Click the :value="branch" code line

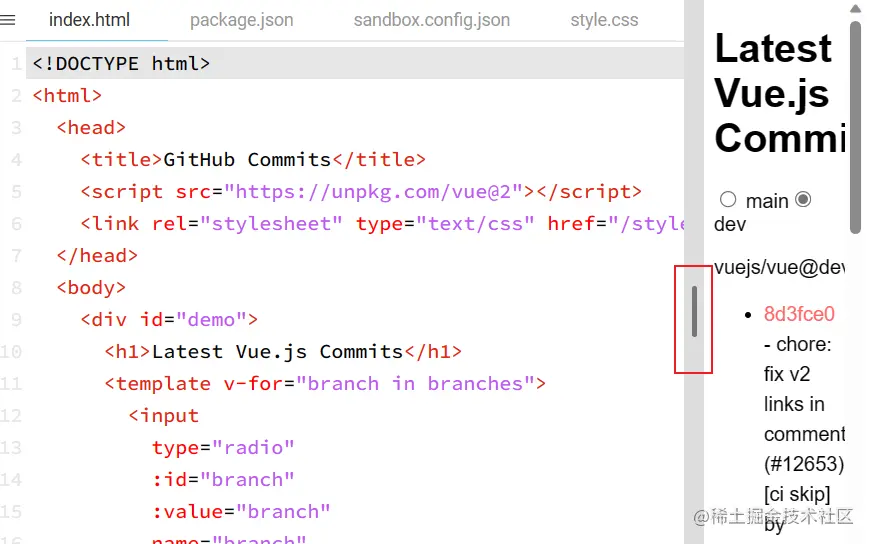click(x=241, y=512)
